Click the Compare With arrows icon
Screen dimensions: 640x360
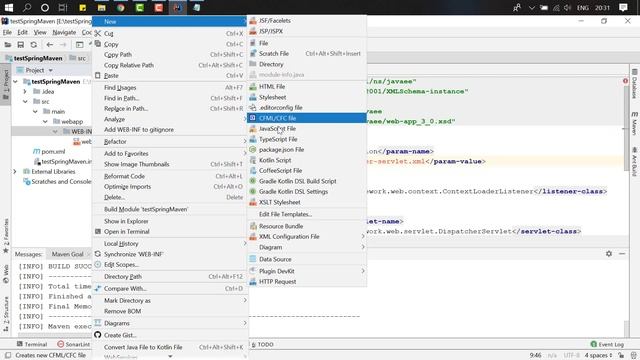(98, 289)
